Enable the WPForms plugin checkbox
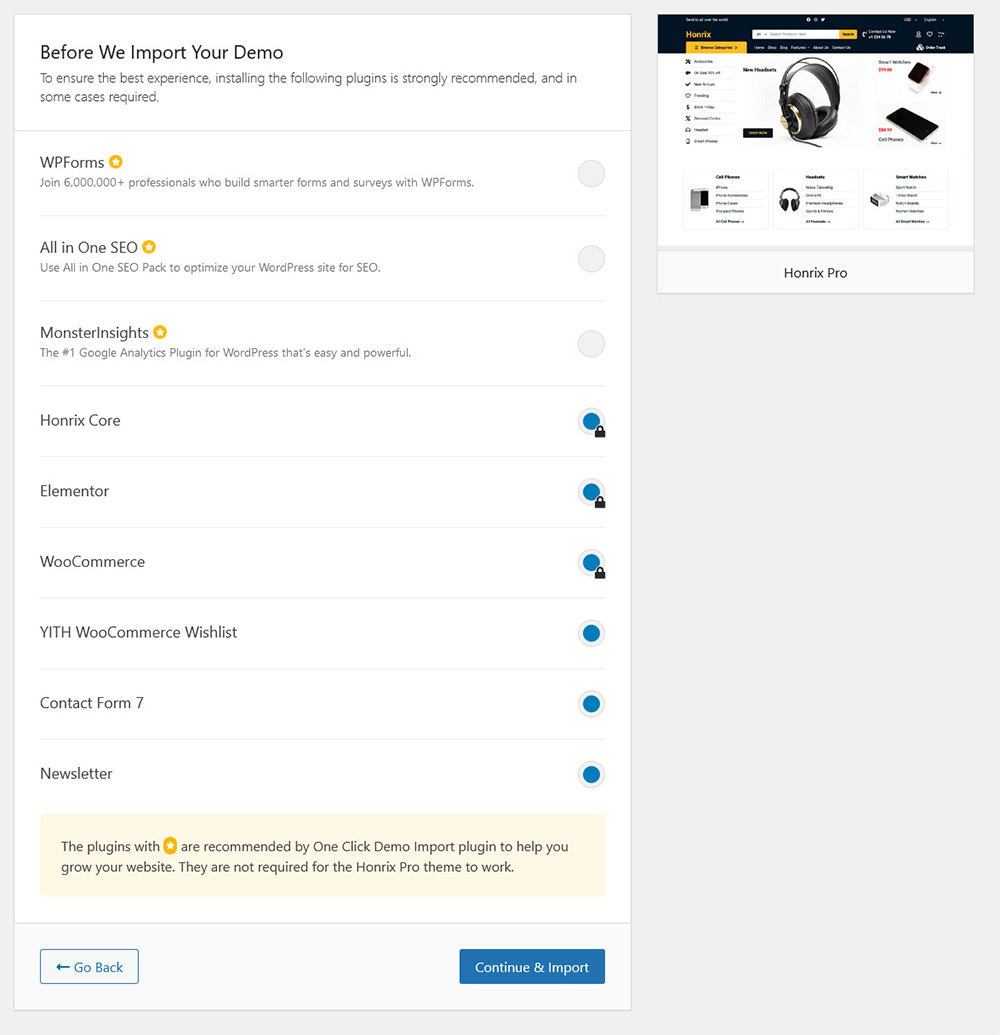Viewport: 1000px width, 1035px height. click(x=591, y=174)
